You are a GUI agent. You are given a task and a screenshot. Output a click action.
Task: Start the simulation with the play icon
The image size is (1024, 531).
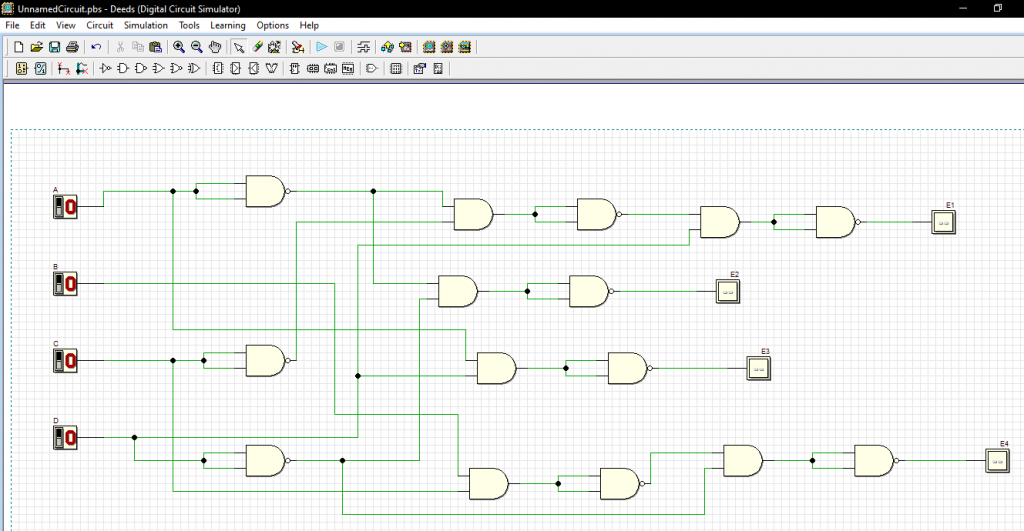point(322,47)
